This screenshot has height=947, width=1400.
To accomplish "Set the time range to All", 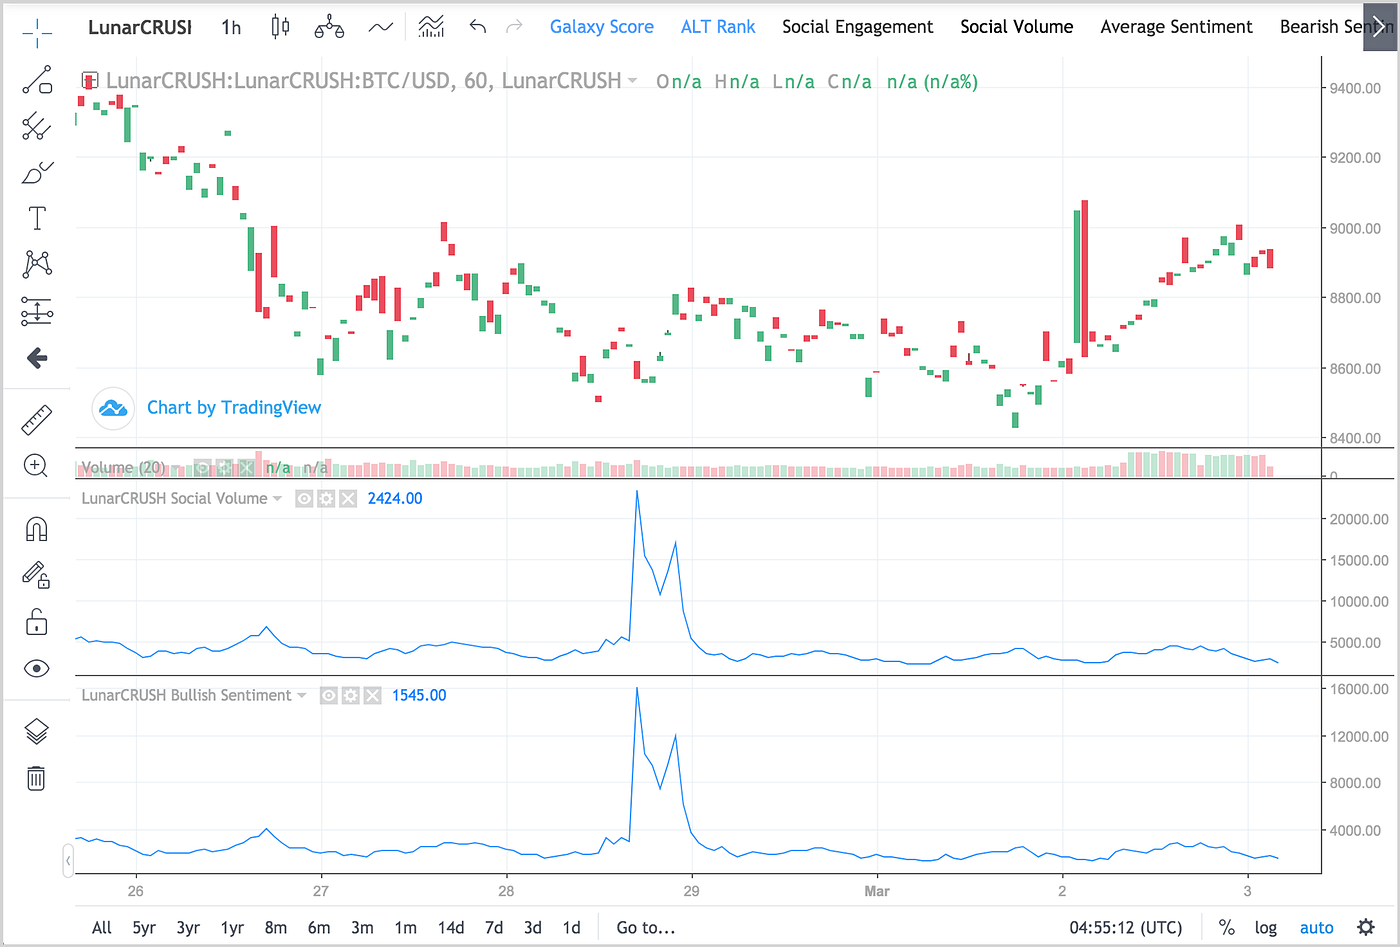I will tap(102, 928).
